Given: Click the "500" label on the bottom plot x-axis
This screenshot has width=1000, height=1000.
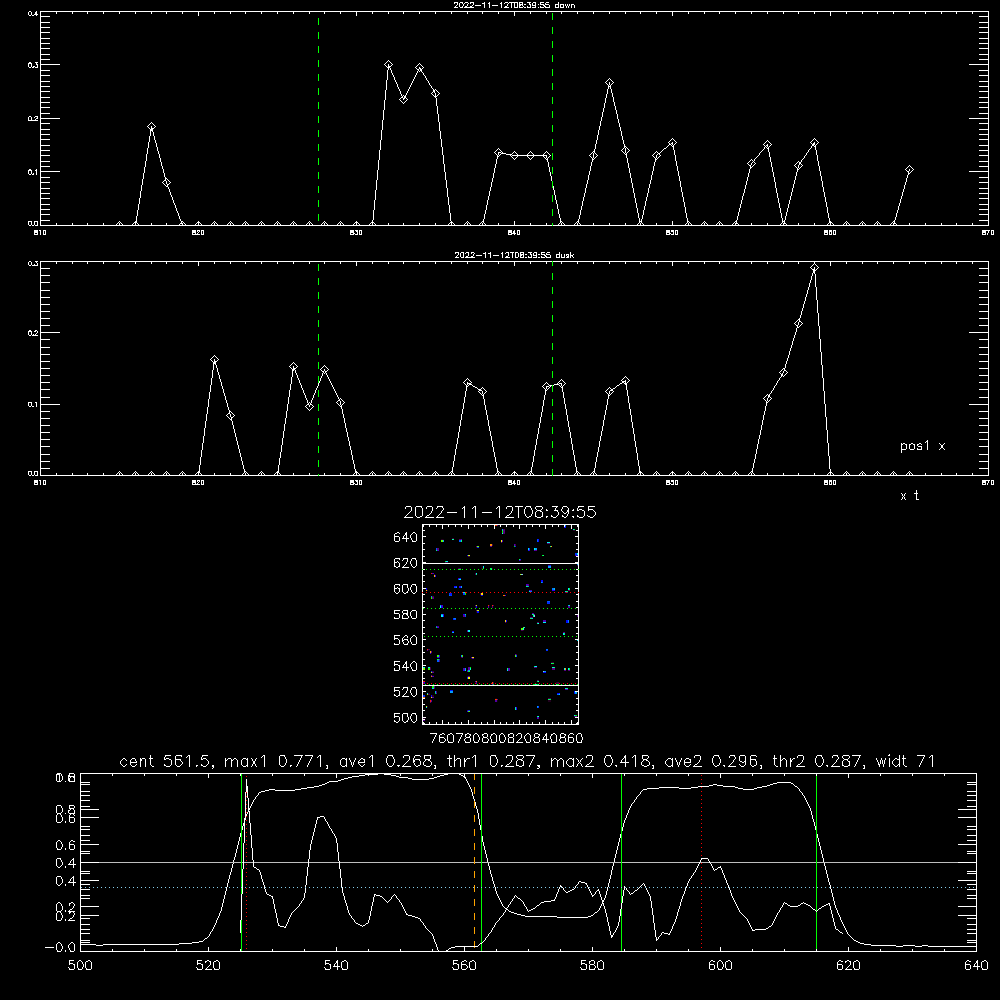Looking at the screenshot, I should [80, 966].
